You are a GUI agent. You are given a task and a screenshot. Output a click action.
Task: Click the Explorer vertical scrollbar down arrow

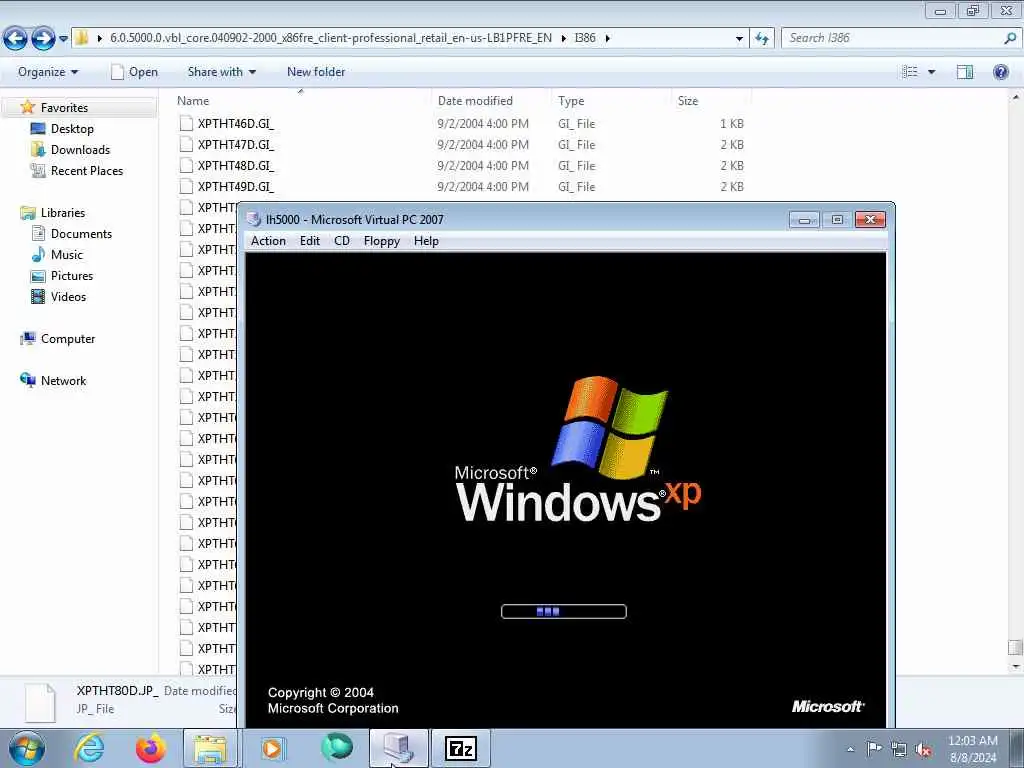pos(1015,667)
